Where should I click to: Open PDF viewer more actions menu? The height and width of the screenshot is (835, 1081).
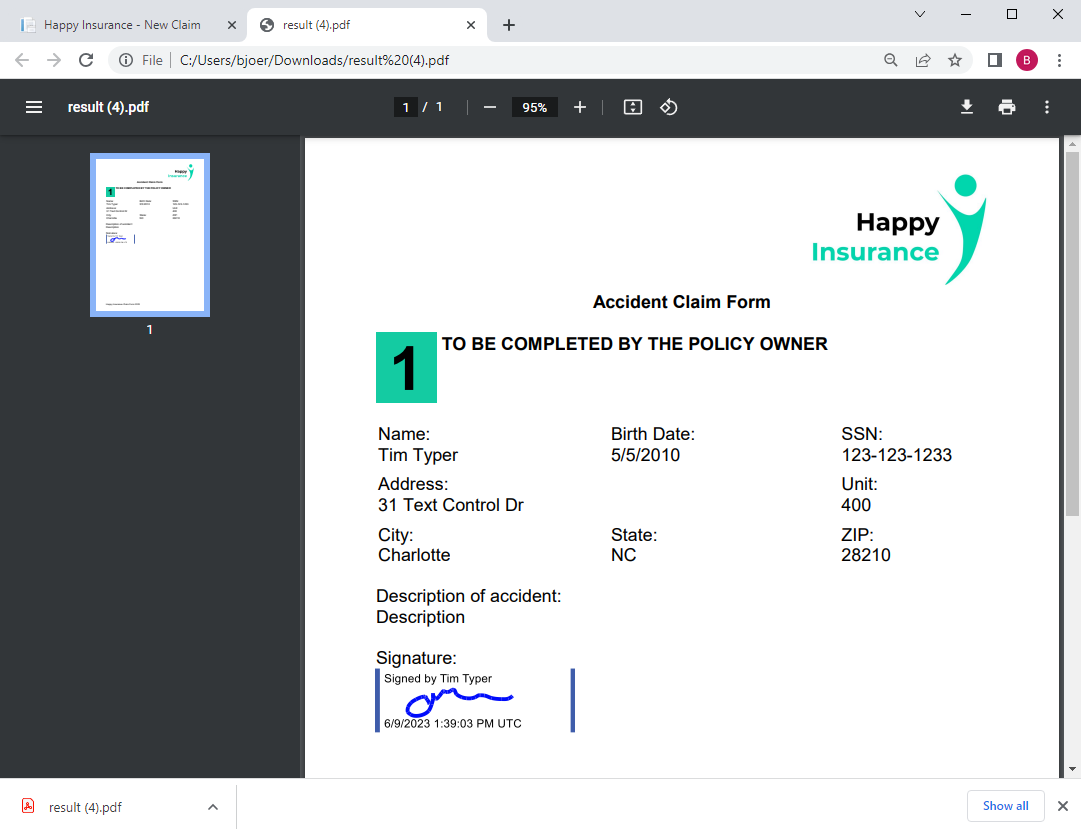(x=1047, y=107)
